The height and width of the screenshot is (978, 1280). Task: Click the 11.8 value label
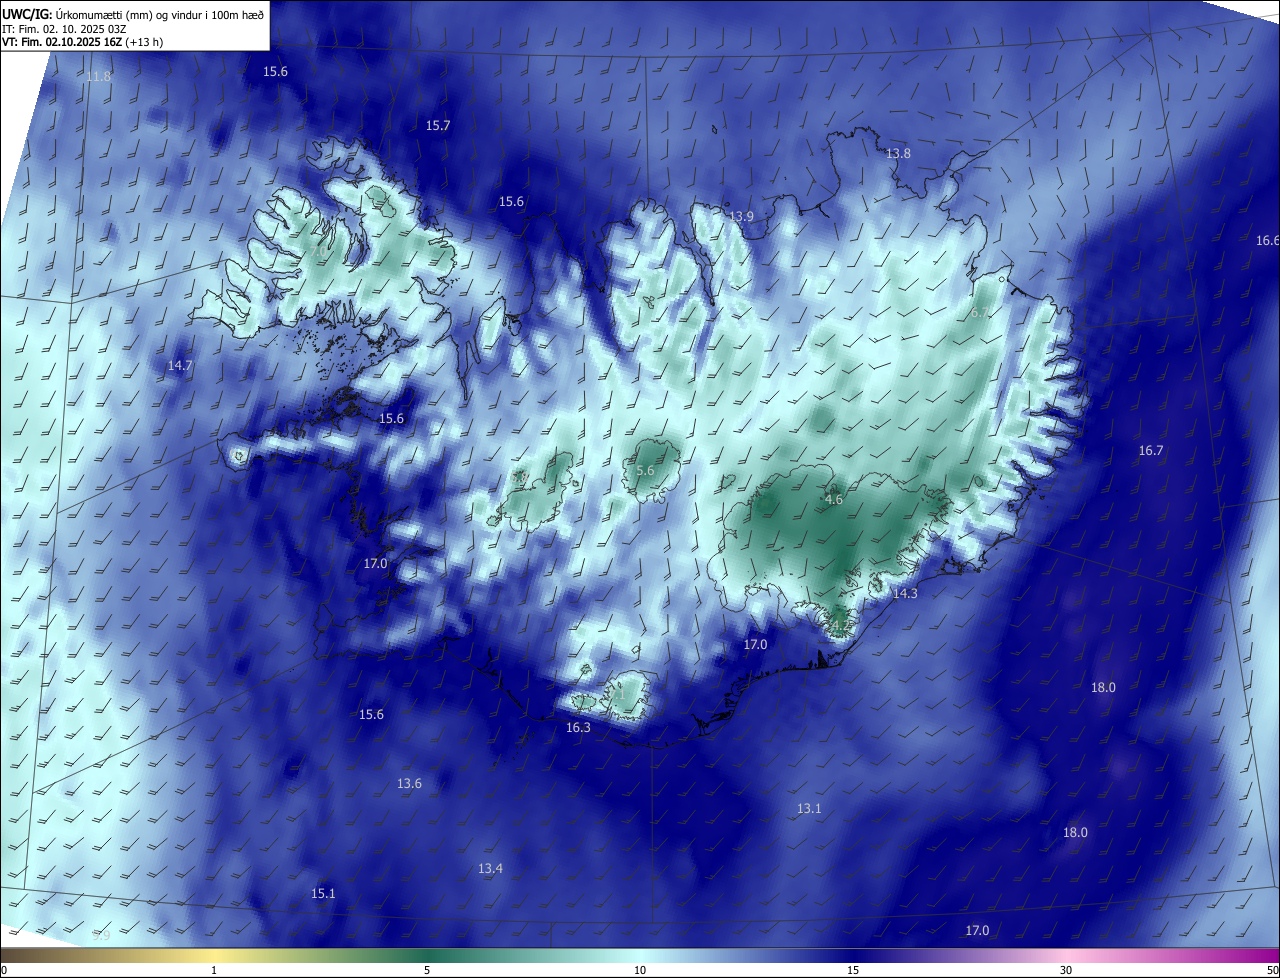[98, 76]
